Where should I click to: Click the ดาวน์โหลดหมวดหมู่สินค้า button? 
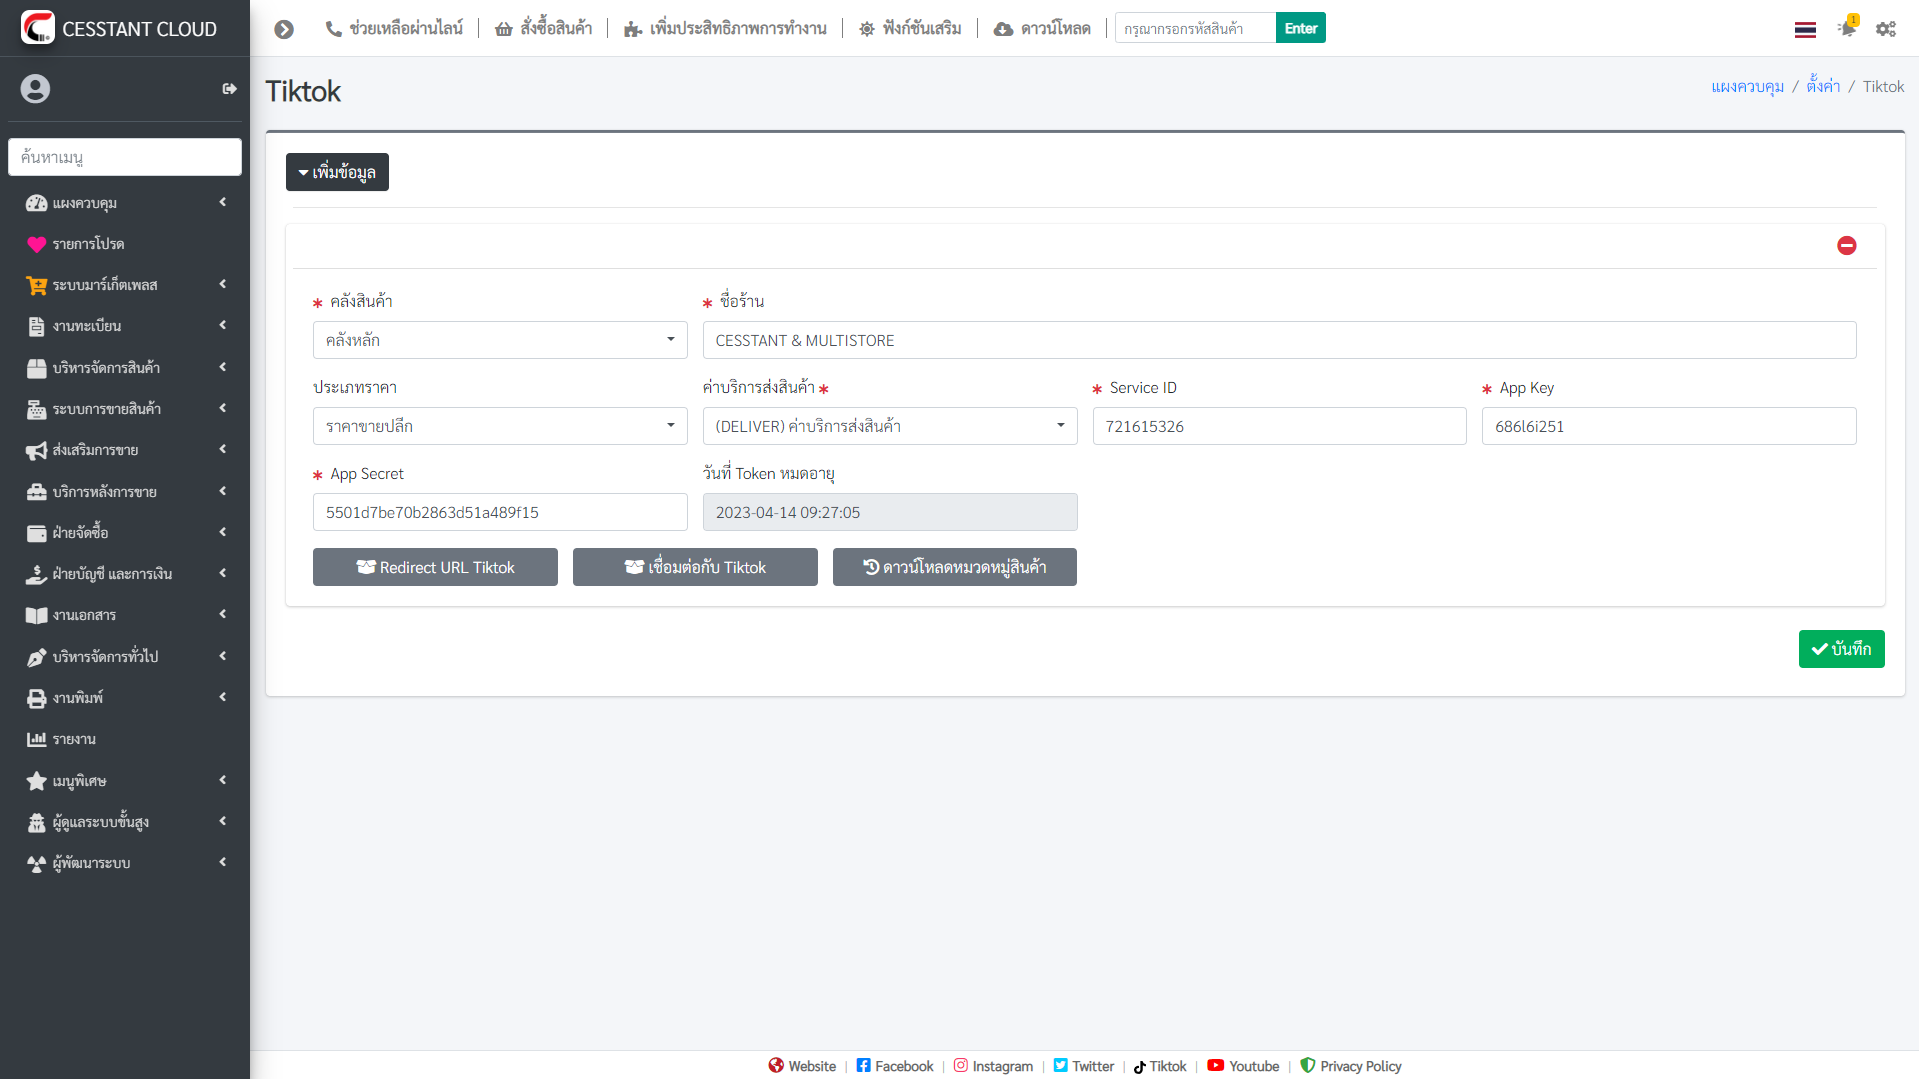pyautogui.click(x=955, y=567)
